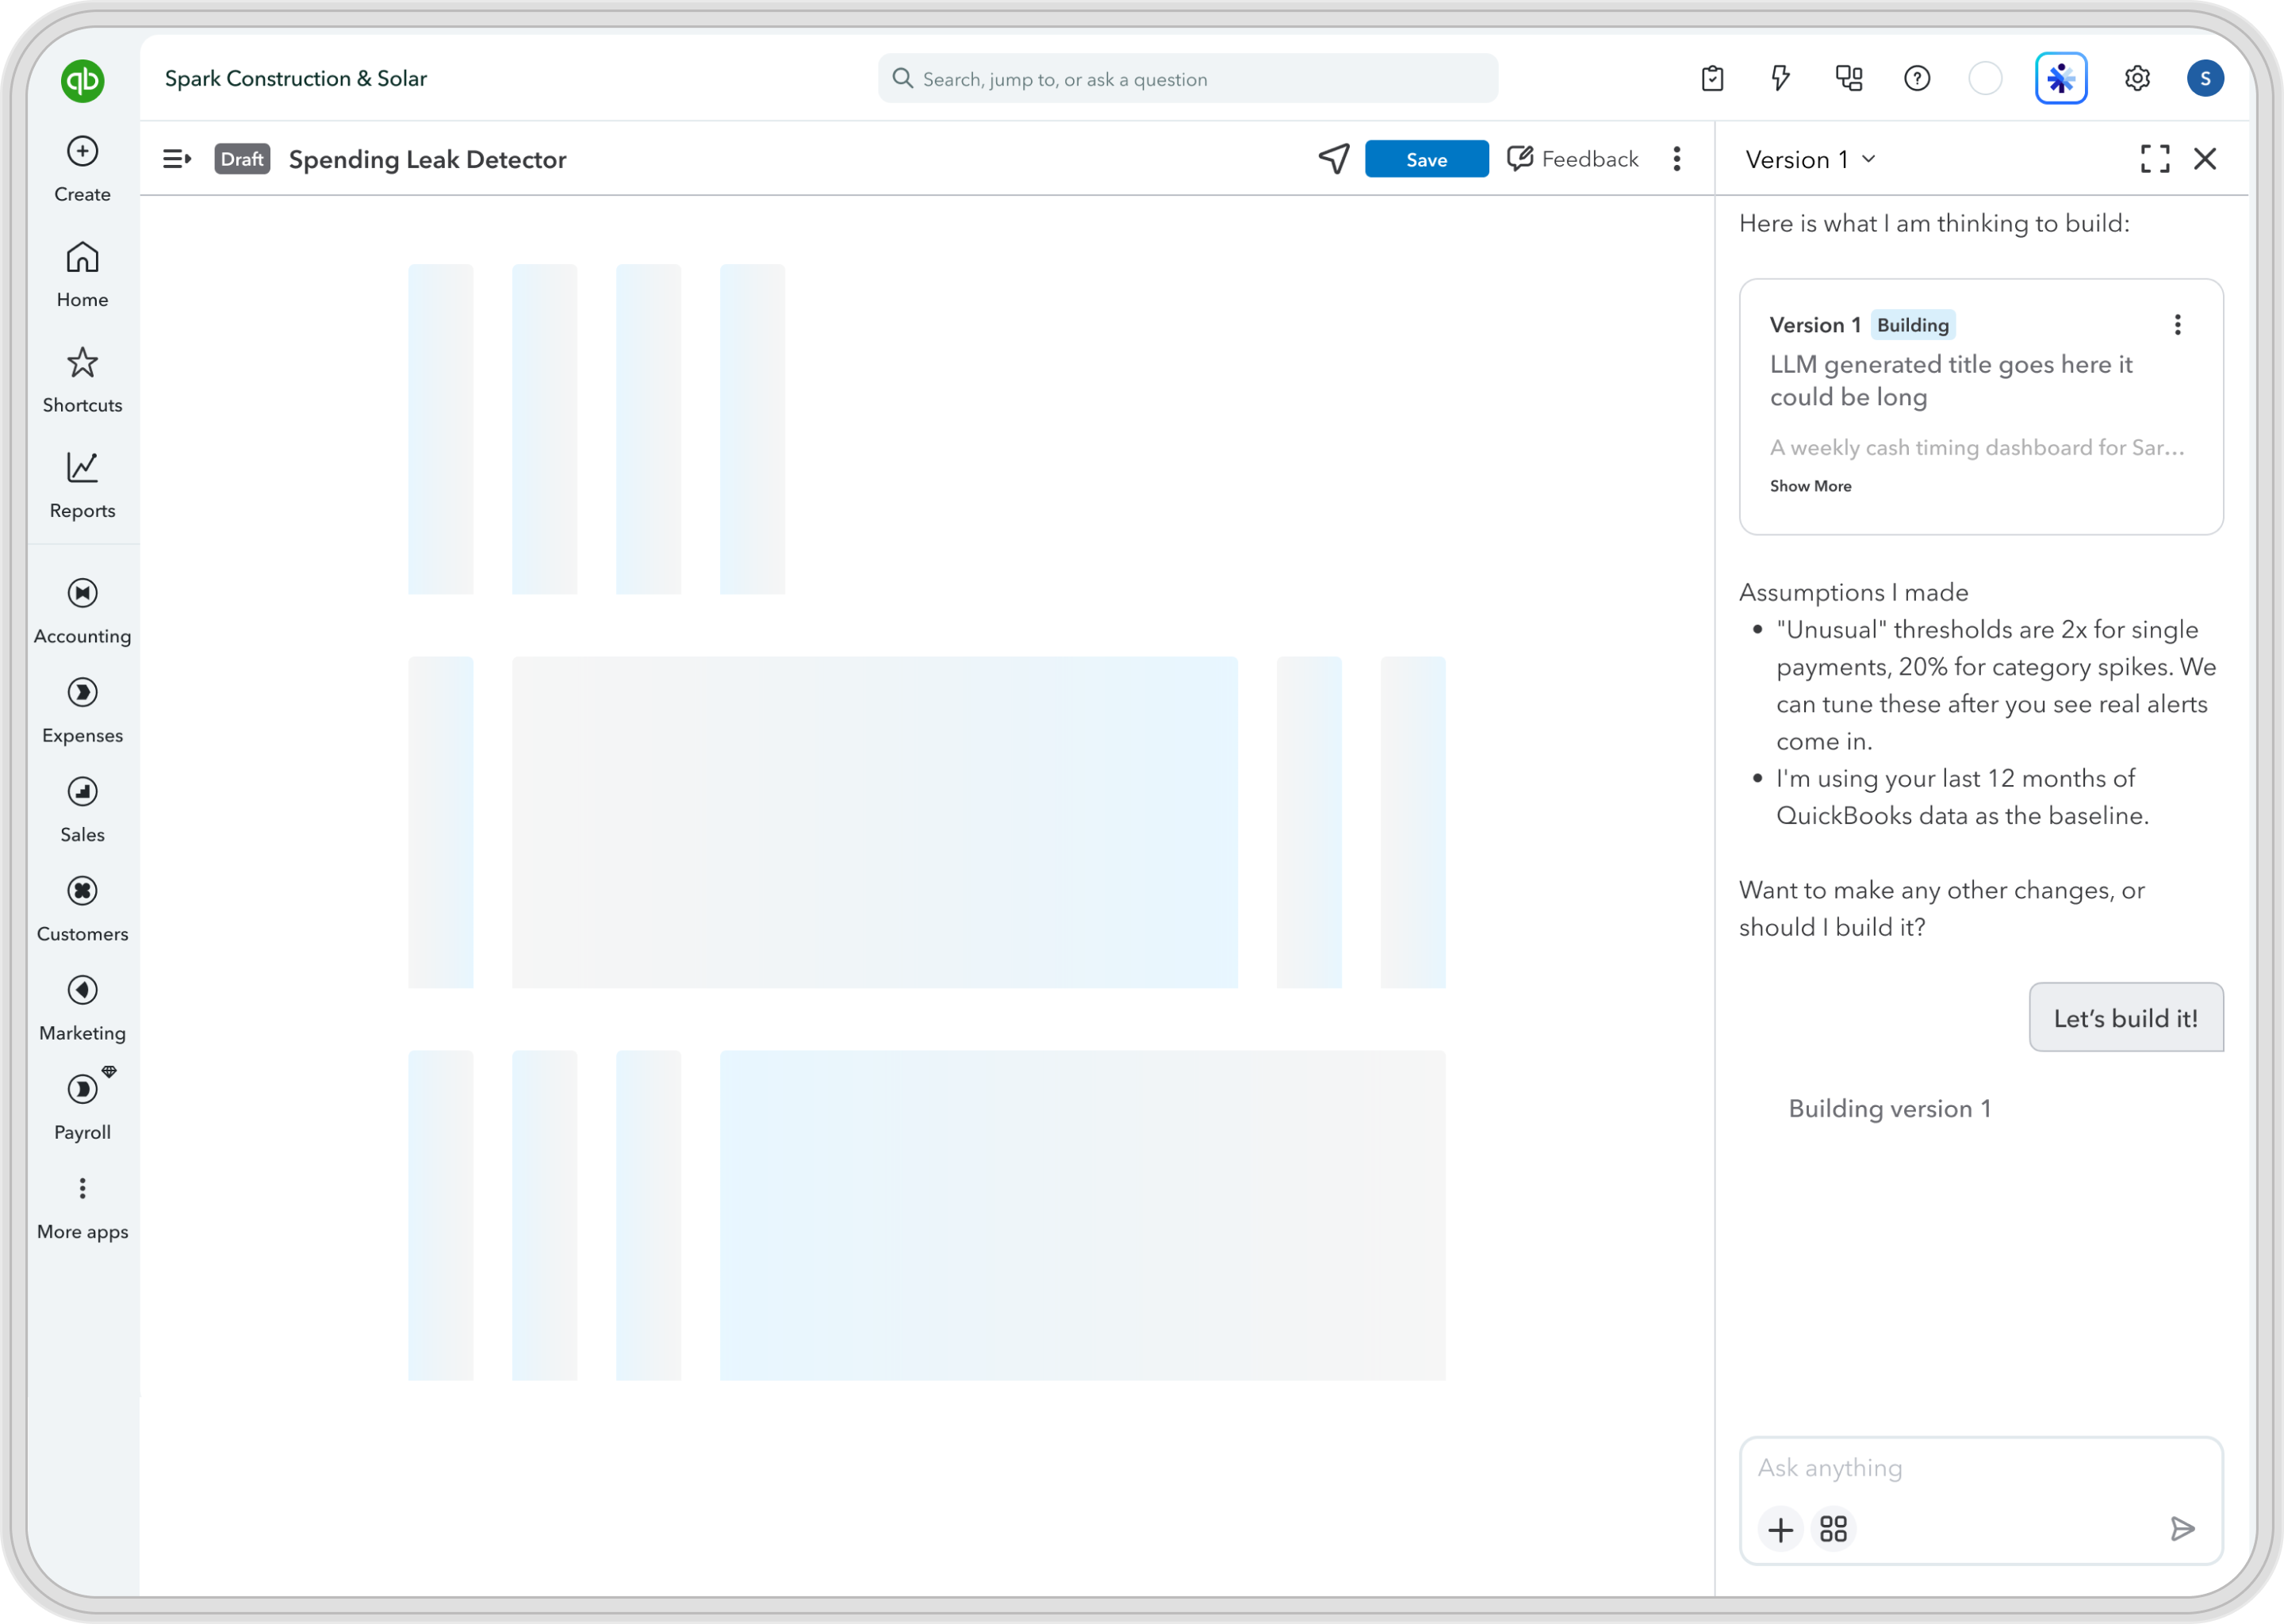Send the chat message arrow

click(x=2182, y=1529)
